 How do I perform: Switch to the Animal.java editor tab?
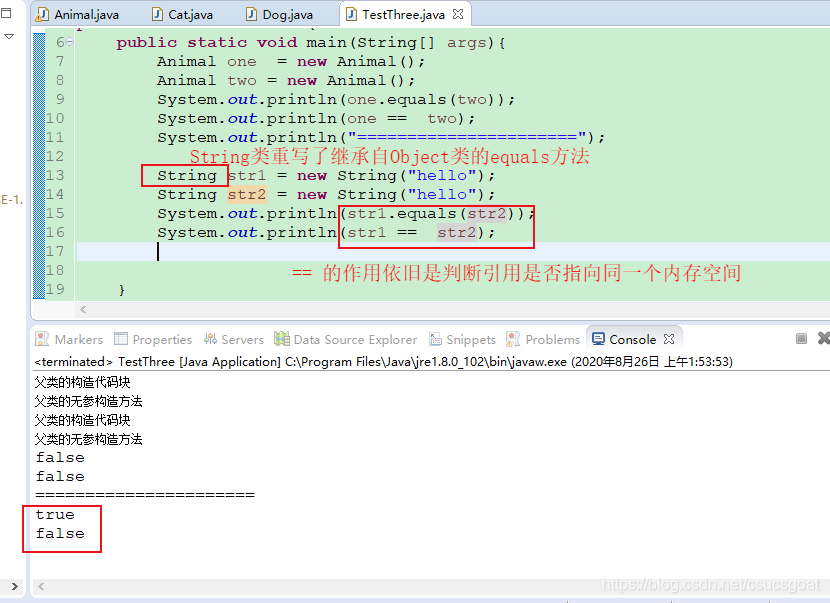[78, 14]
